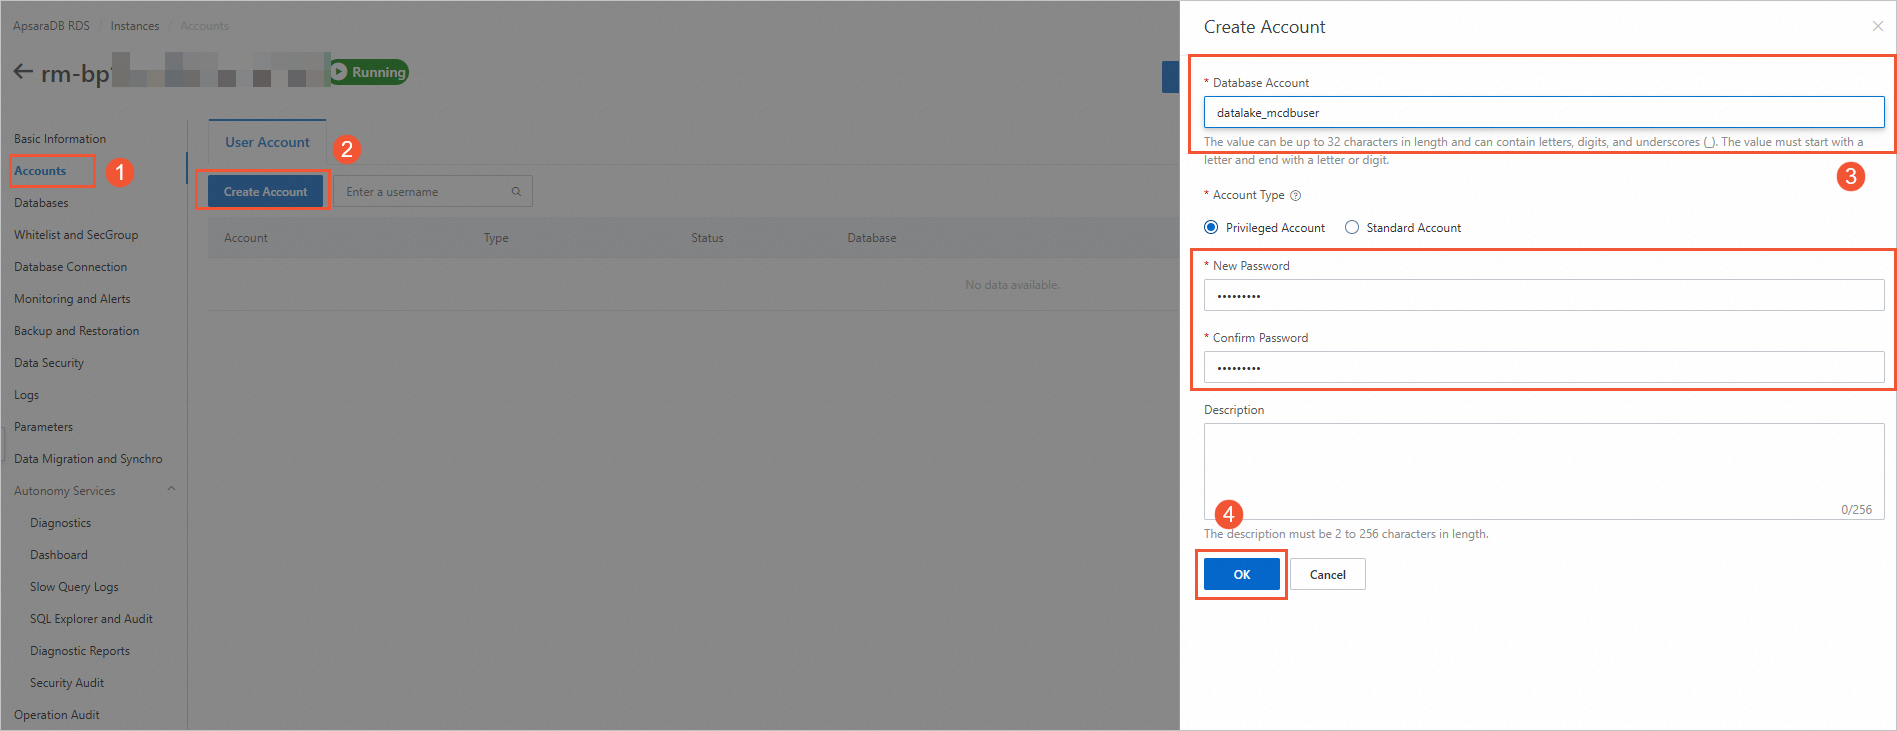Open Diagnostics under Autonomy Services

tap(60, 523)
